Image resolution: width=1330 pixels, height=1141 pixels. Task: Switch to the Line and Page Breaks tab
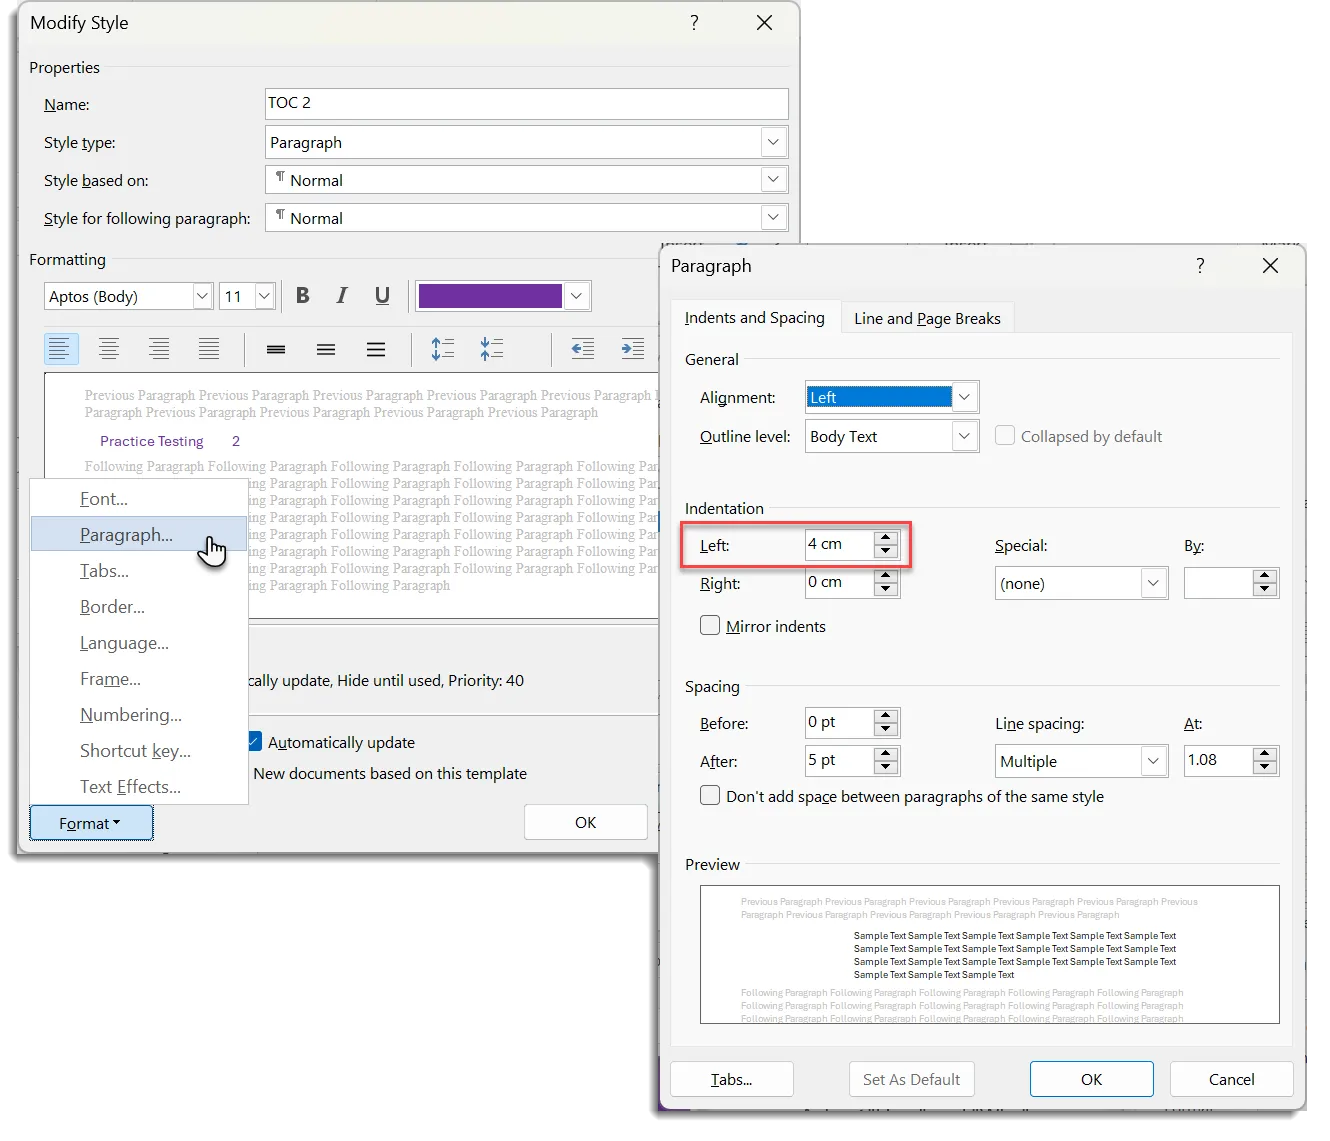point(927,317)
